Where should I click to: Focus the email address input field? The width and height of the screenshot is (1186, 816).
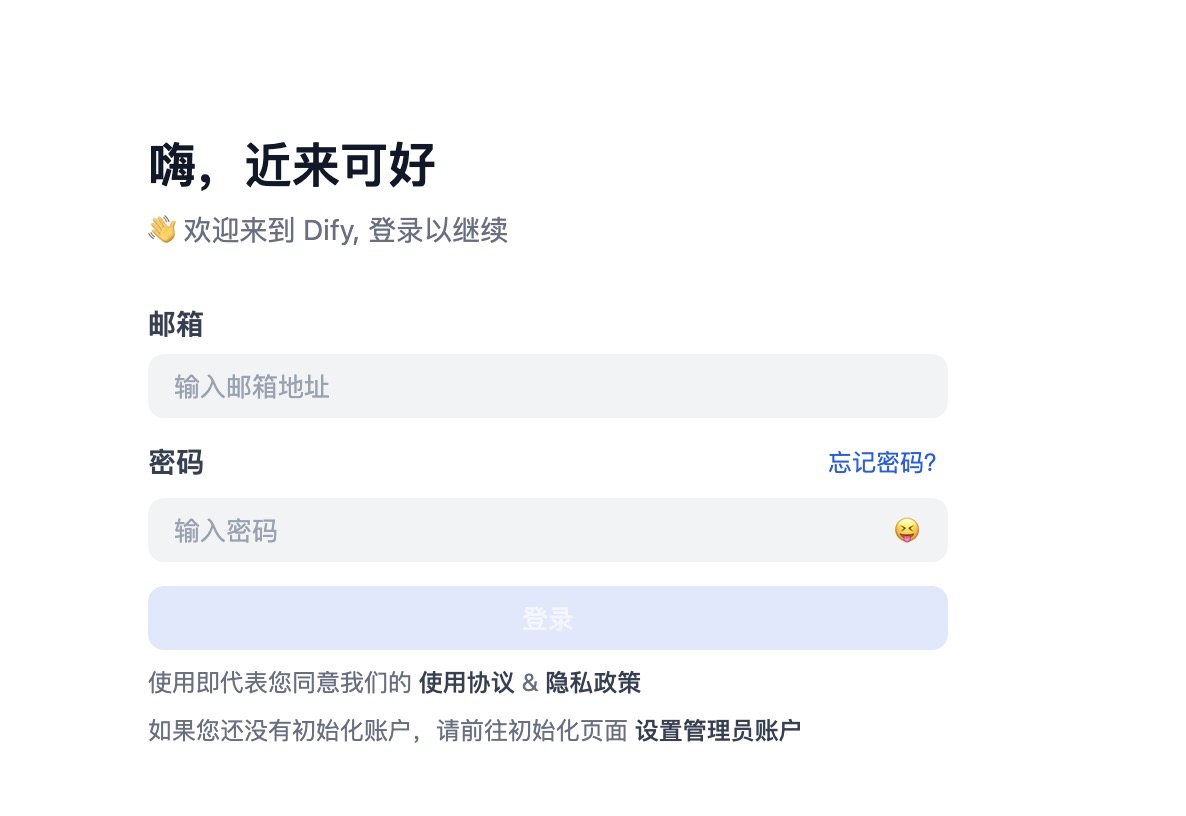pyautogui.click(x=547, y=386)
